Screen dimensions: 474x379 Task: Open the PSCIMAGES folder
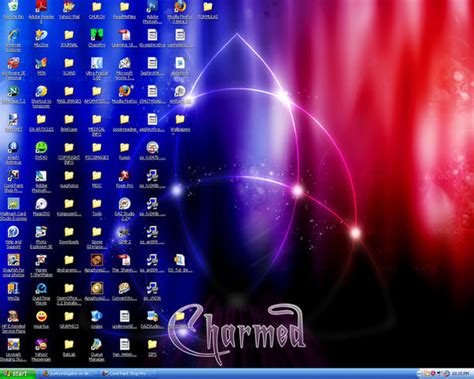[x=97, y=151]
